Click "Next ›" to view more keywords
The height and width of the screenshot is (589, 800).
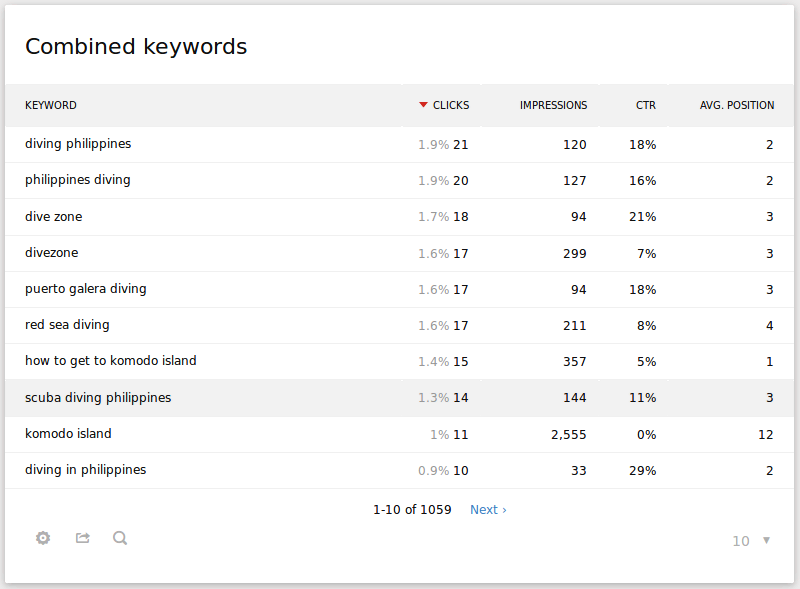[487, 509]
